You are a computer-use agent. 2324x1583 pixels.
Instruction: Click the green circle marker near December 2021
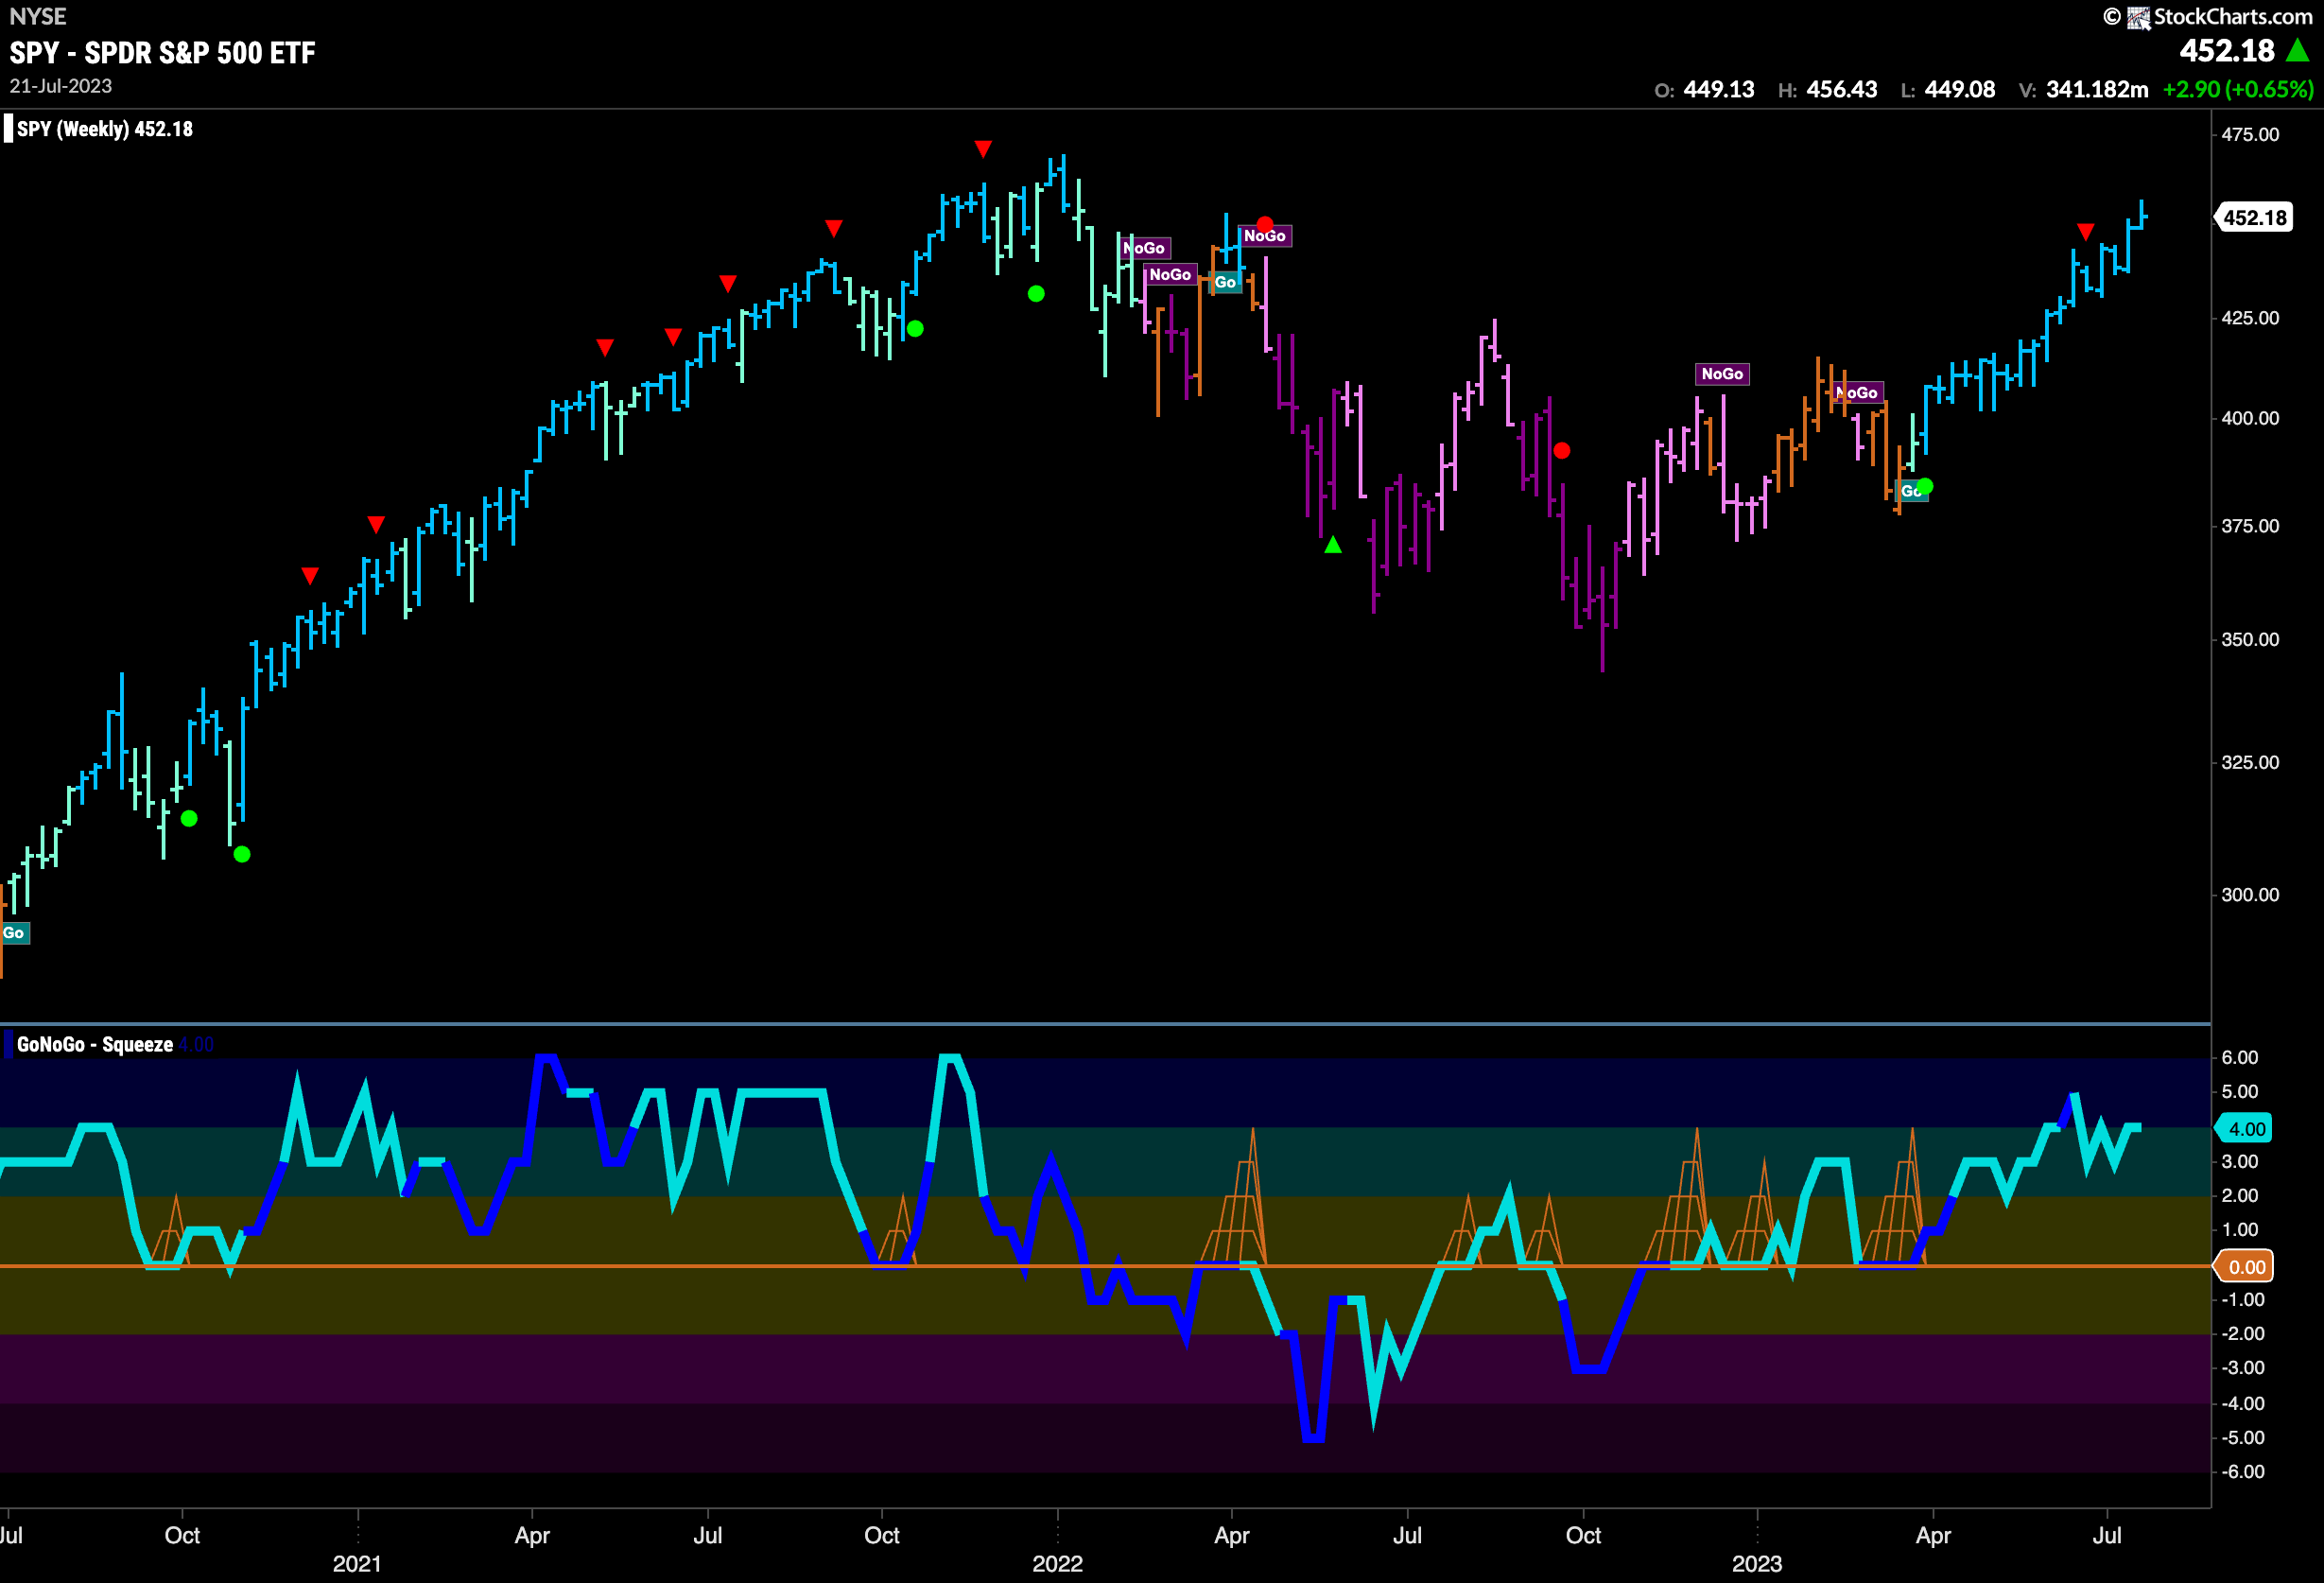pyautogui.click(x=1036, y=294)
